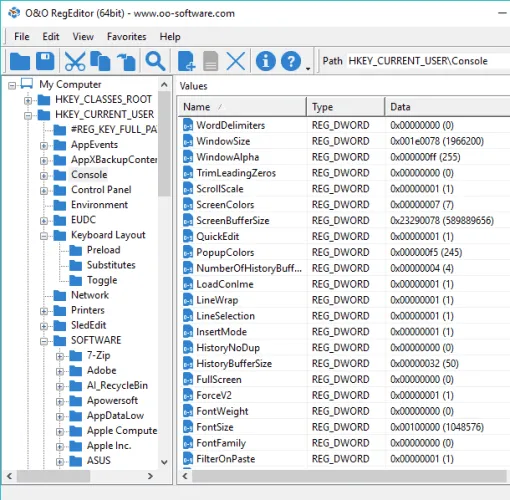510x500 pixels.
Task: Expand the Control Panel key
Action: 44,191
